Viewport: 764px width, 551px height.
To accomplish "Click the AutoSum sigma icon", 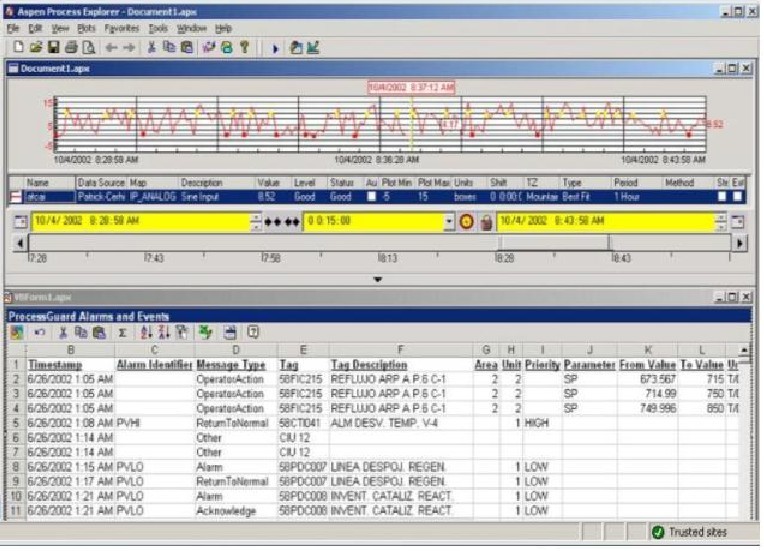I will coord(122,333).
